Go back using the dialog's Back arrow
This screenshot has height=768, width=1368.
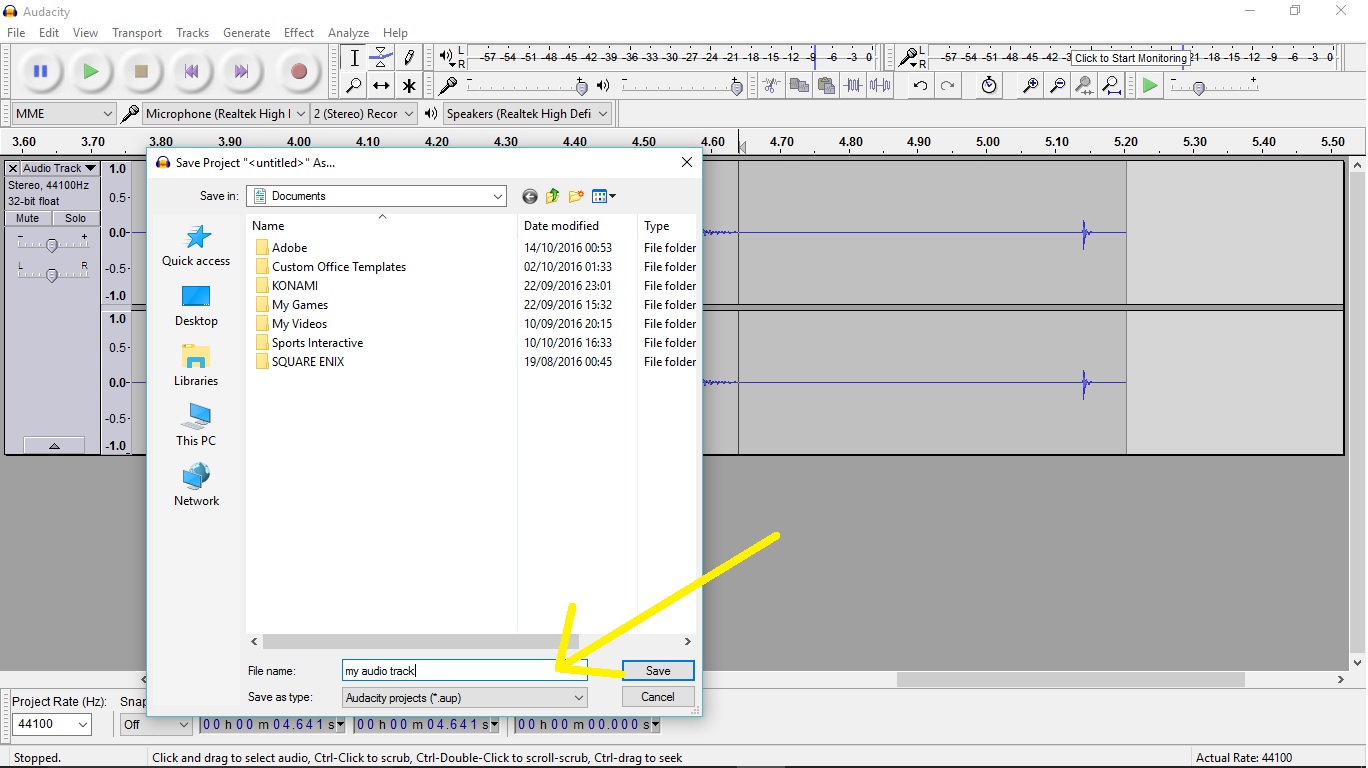coord(530,196)
